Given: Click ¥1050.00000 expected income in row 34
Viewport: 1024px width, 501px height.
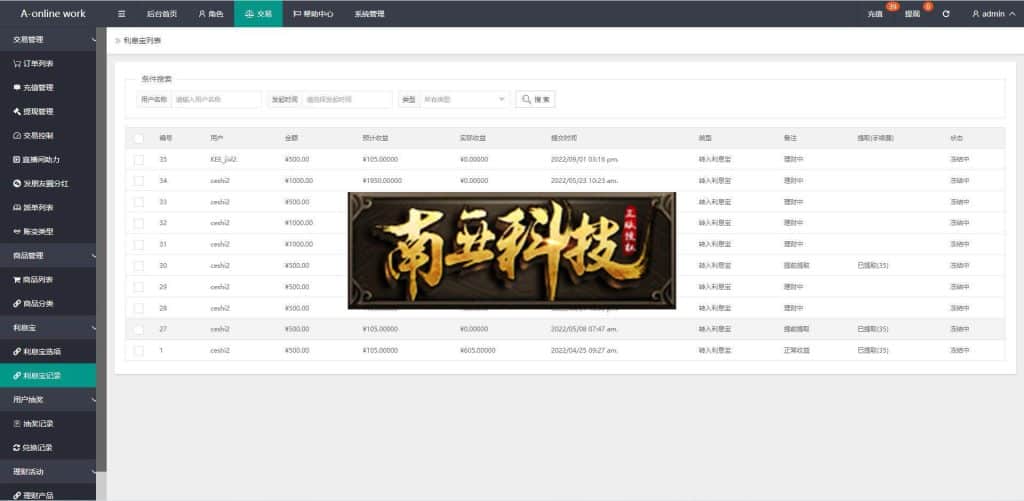Looking at the screenshot, I should pyautogui.click(x=382, y=181).
